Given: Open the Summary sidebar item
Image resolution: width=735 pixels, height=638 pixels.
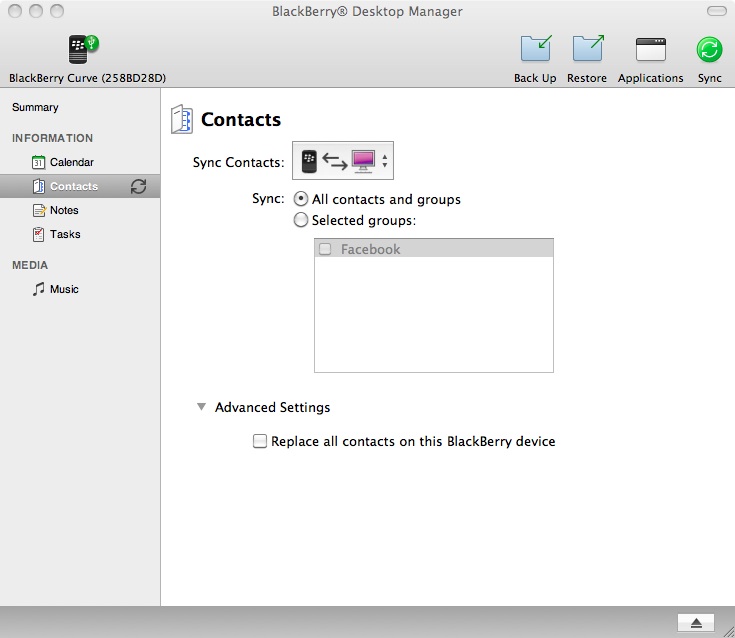Looking at the screenshot, I should 35,107.
